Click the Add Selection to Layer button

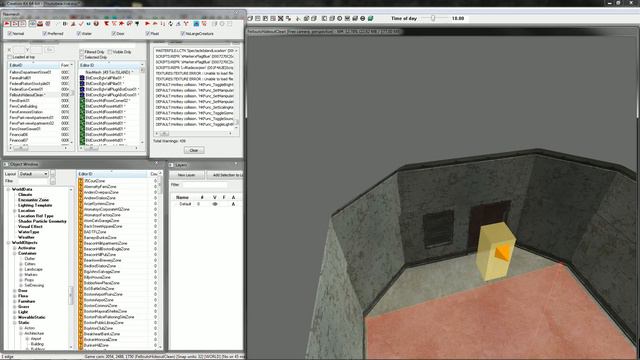[x=225, y=175]
